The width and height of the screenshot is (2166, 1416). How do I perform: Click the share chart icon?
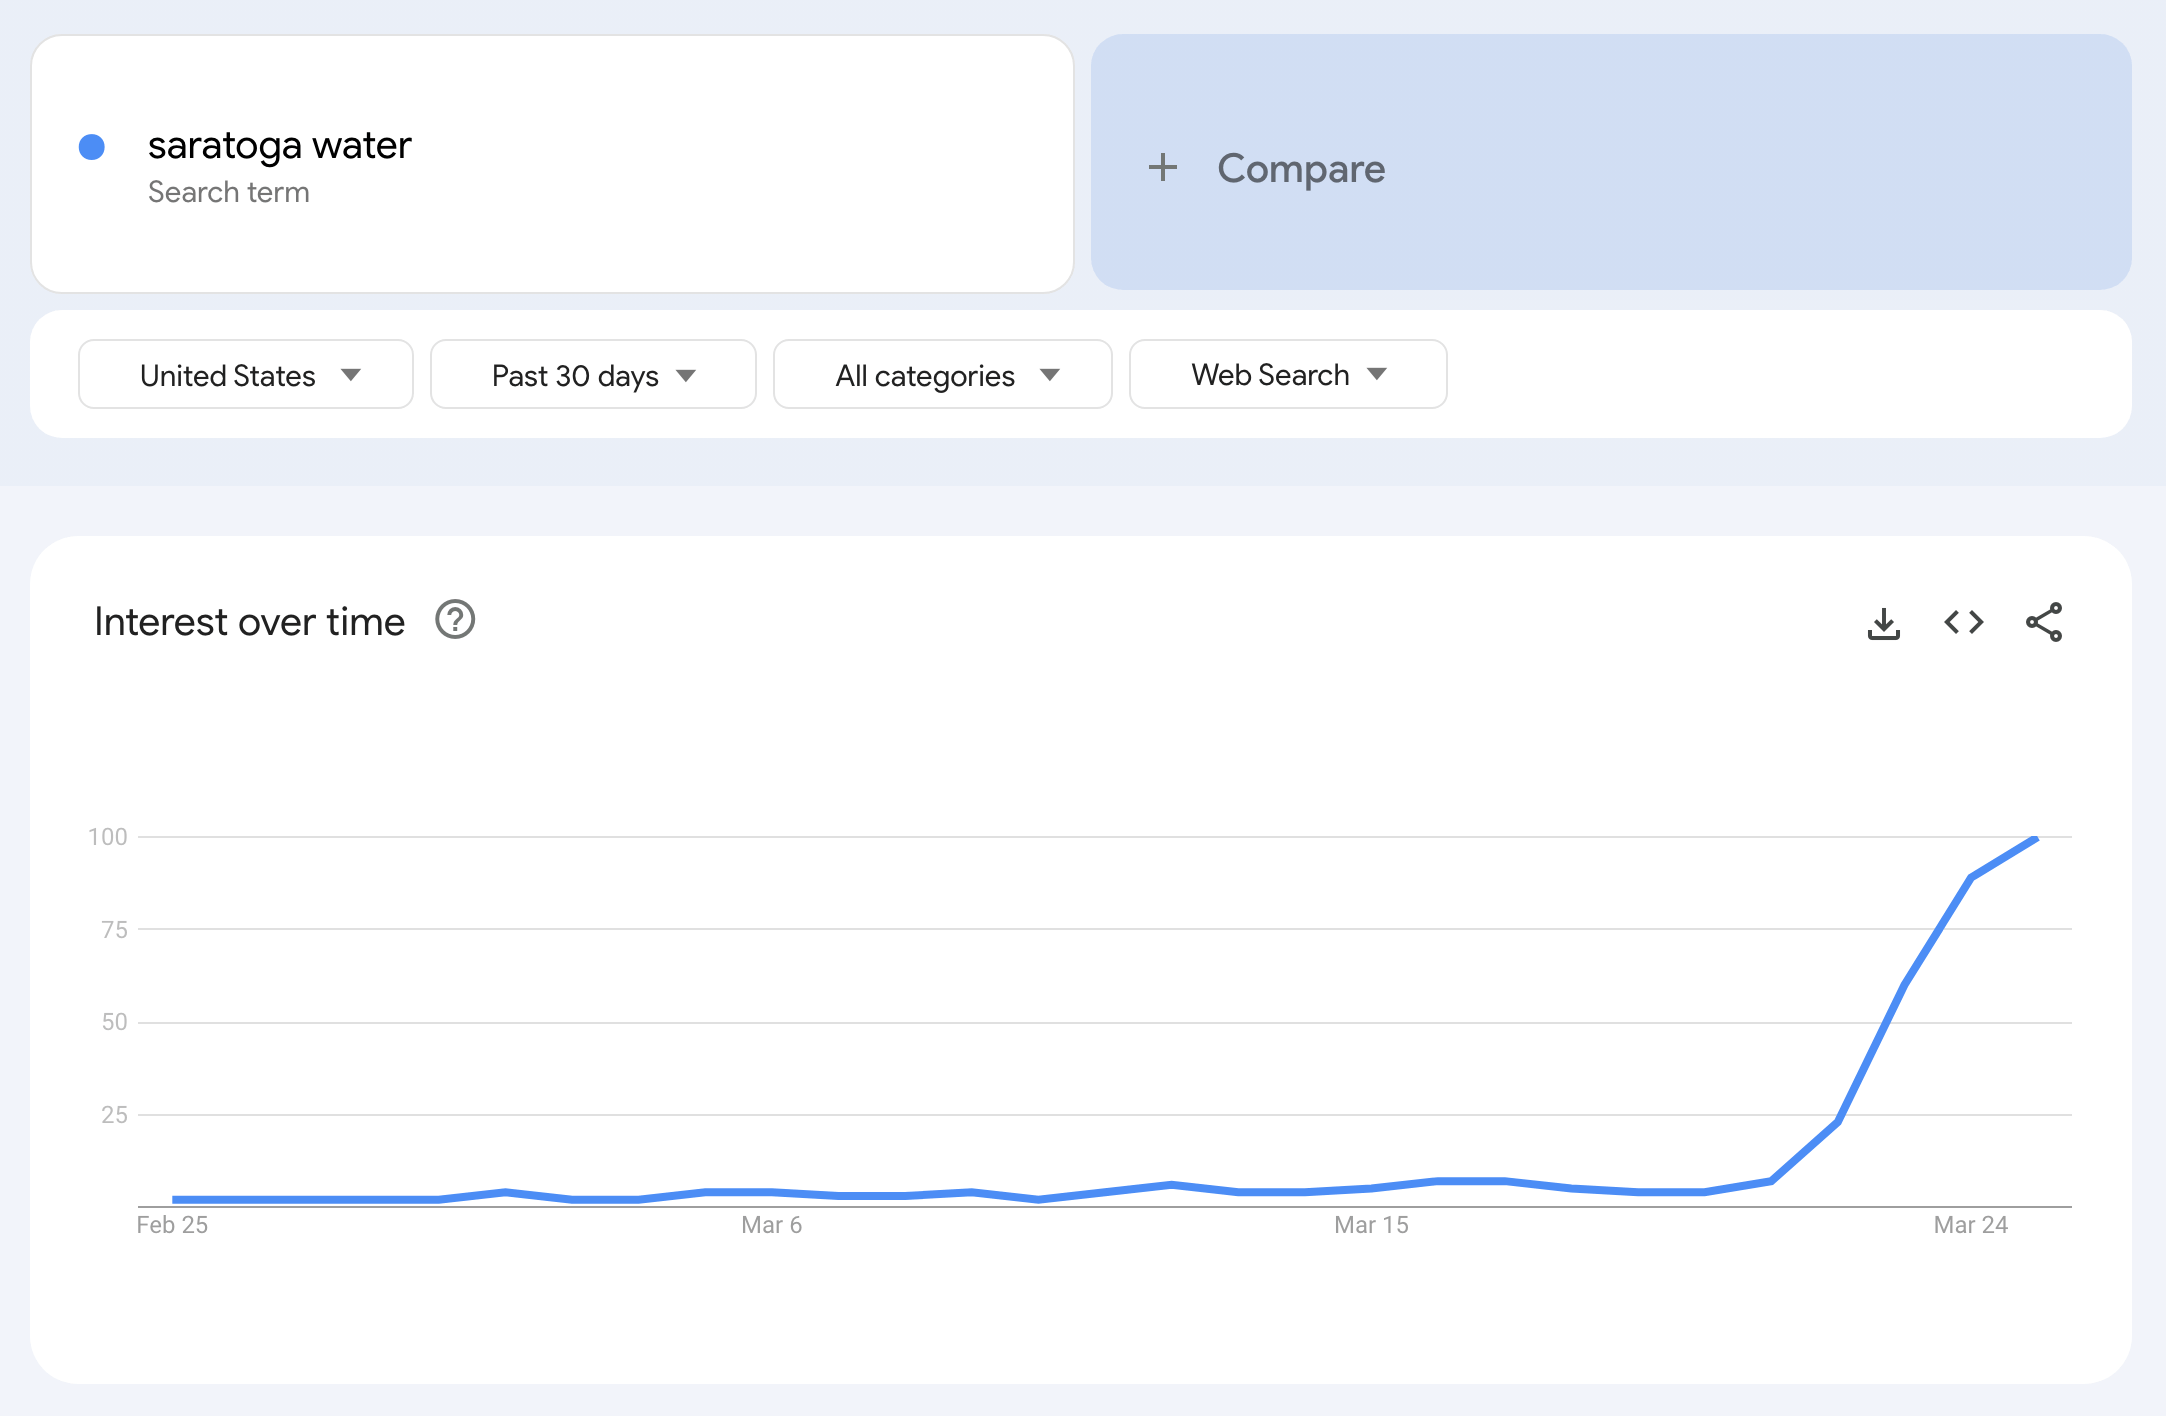click(2044, 623)
